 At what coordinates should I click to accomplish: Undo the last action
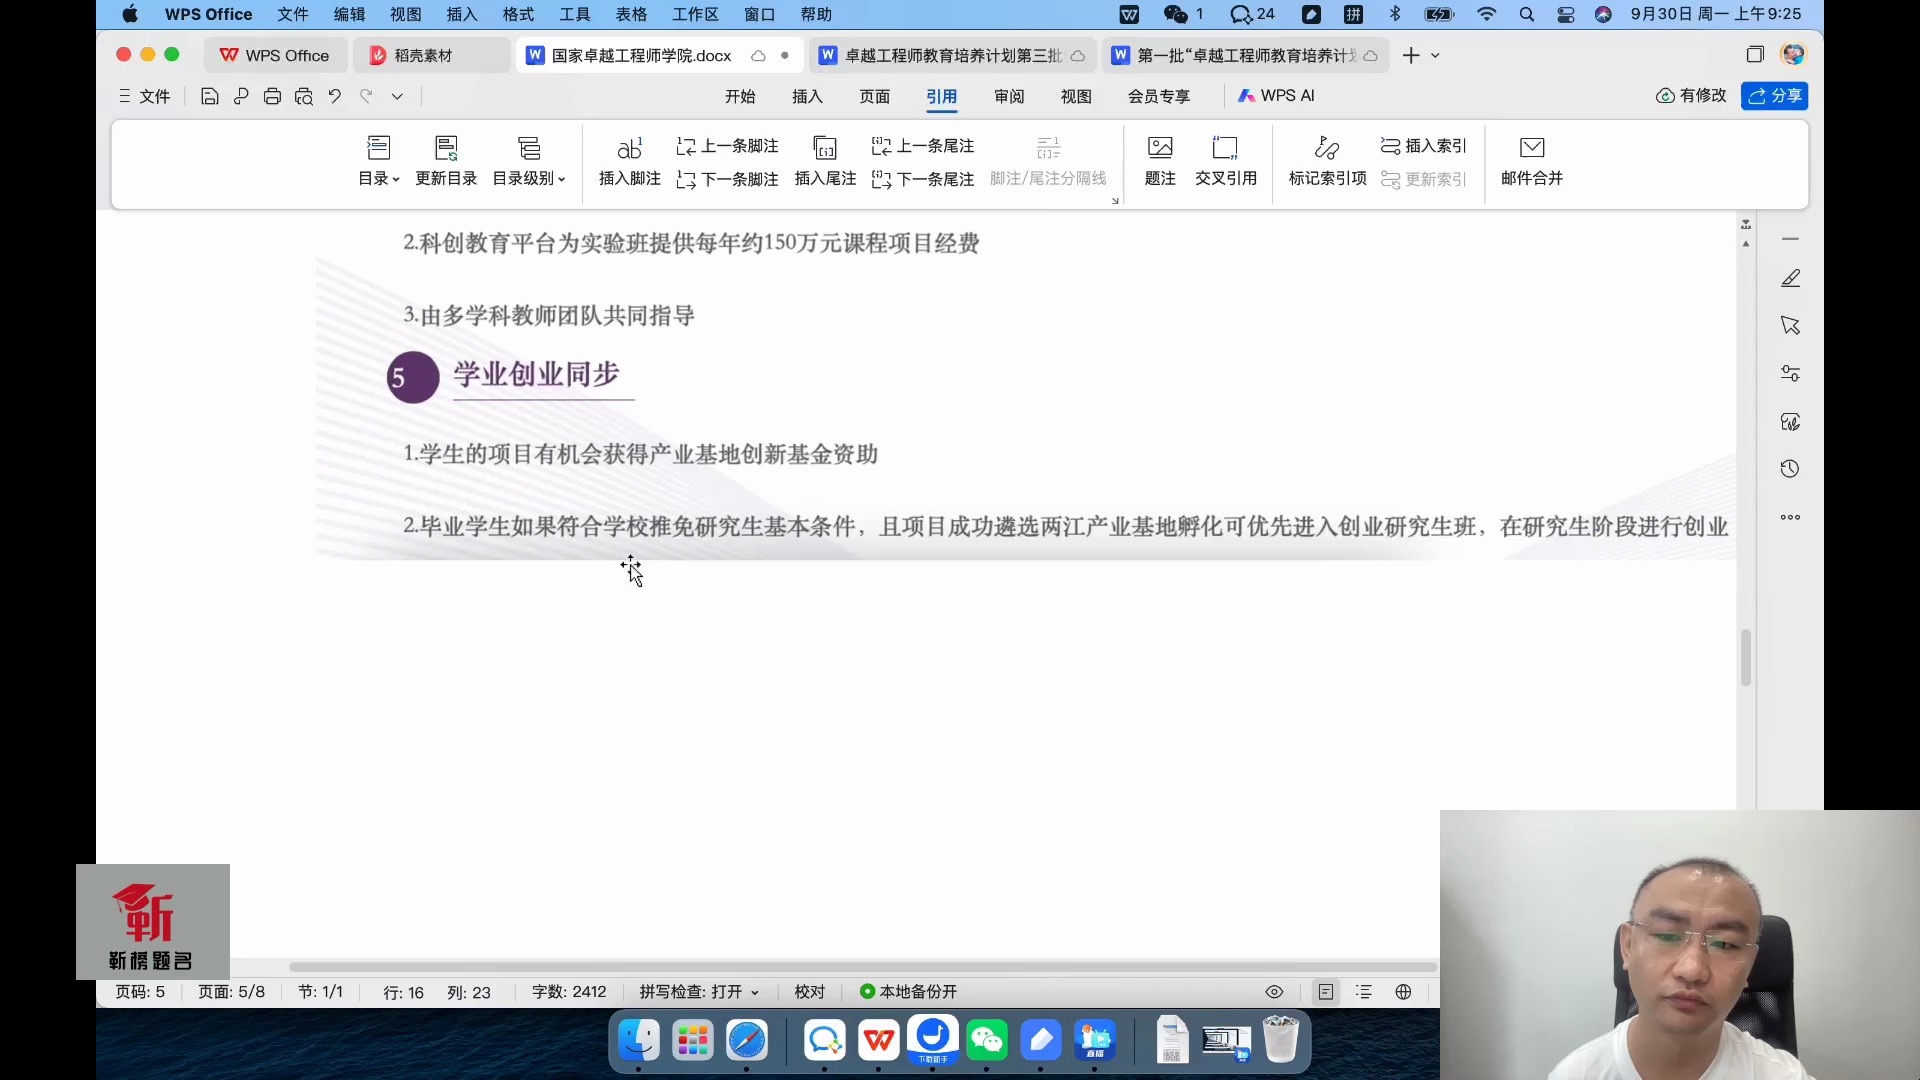(335, 96)
